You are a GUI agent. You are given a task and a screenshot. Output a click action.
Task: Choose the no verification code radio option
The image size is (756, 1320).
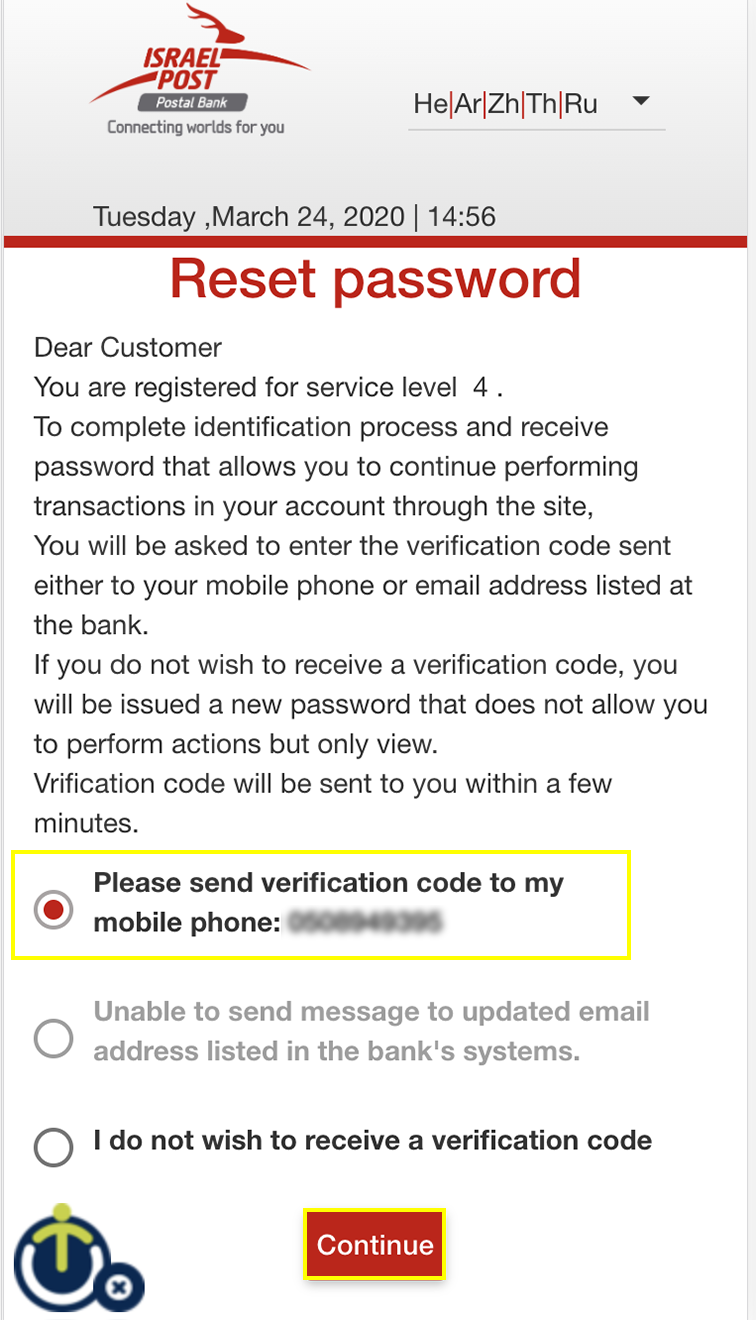pos(54,1146)
